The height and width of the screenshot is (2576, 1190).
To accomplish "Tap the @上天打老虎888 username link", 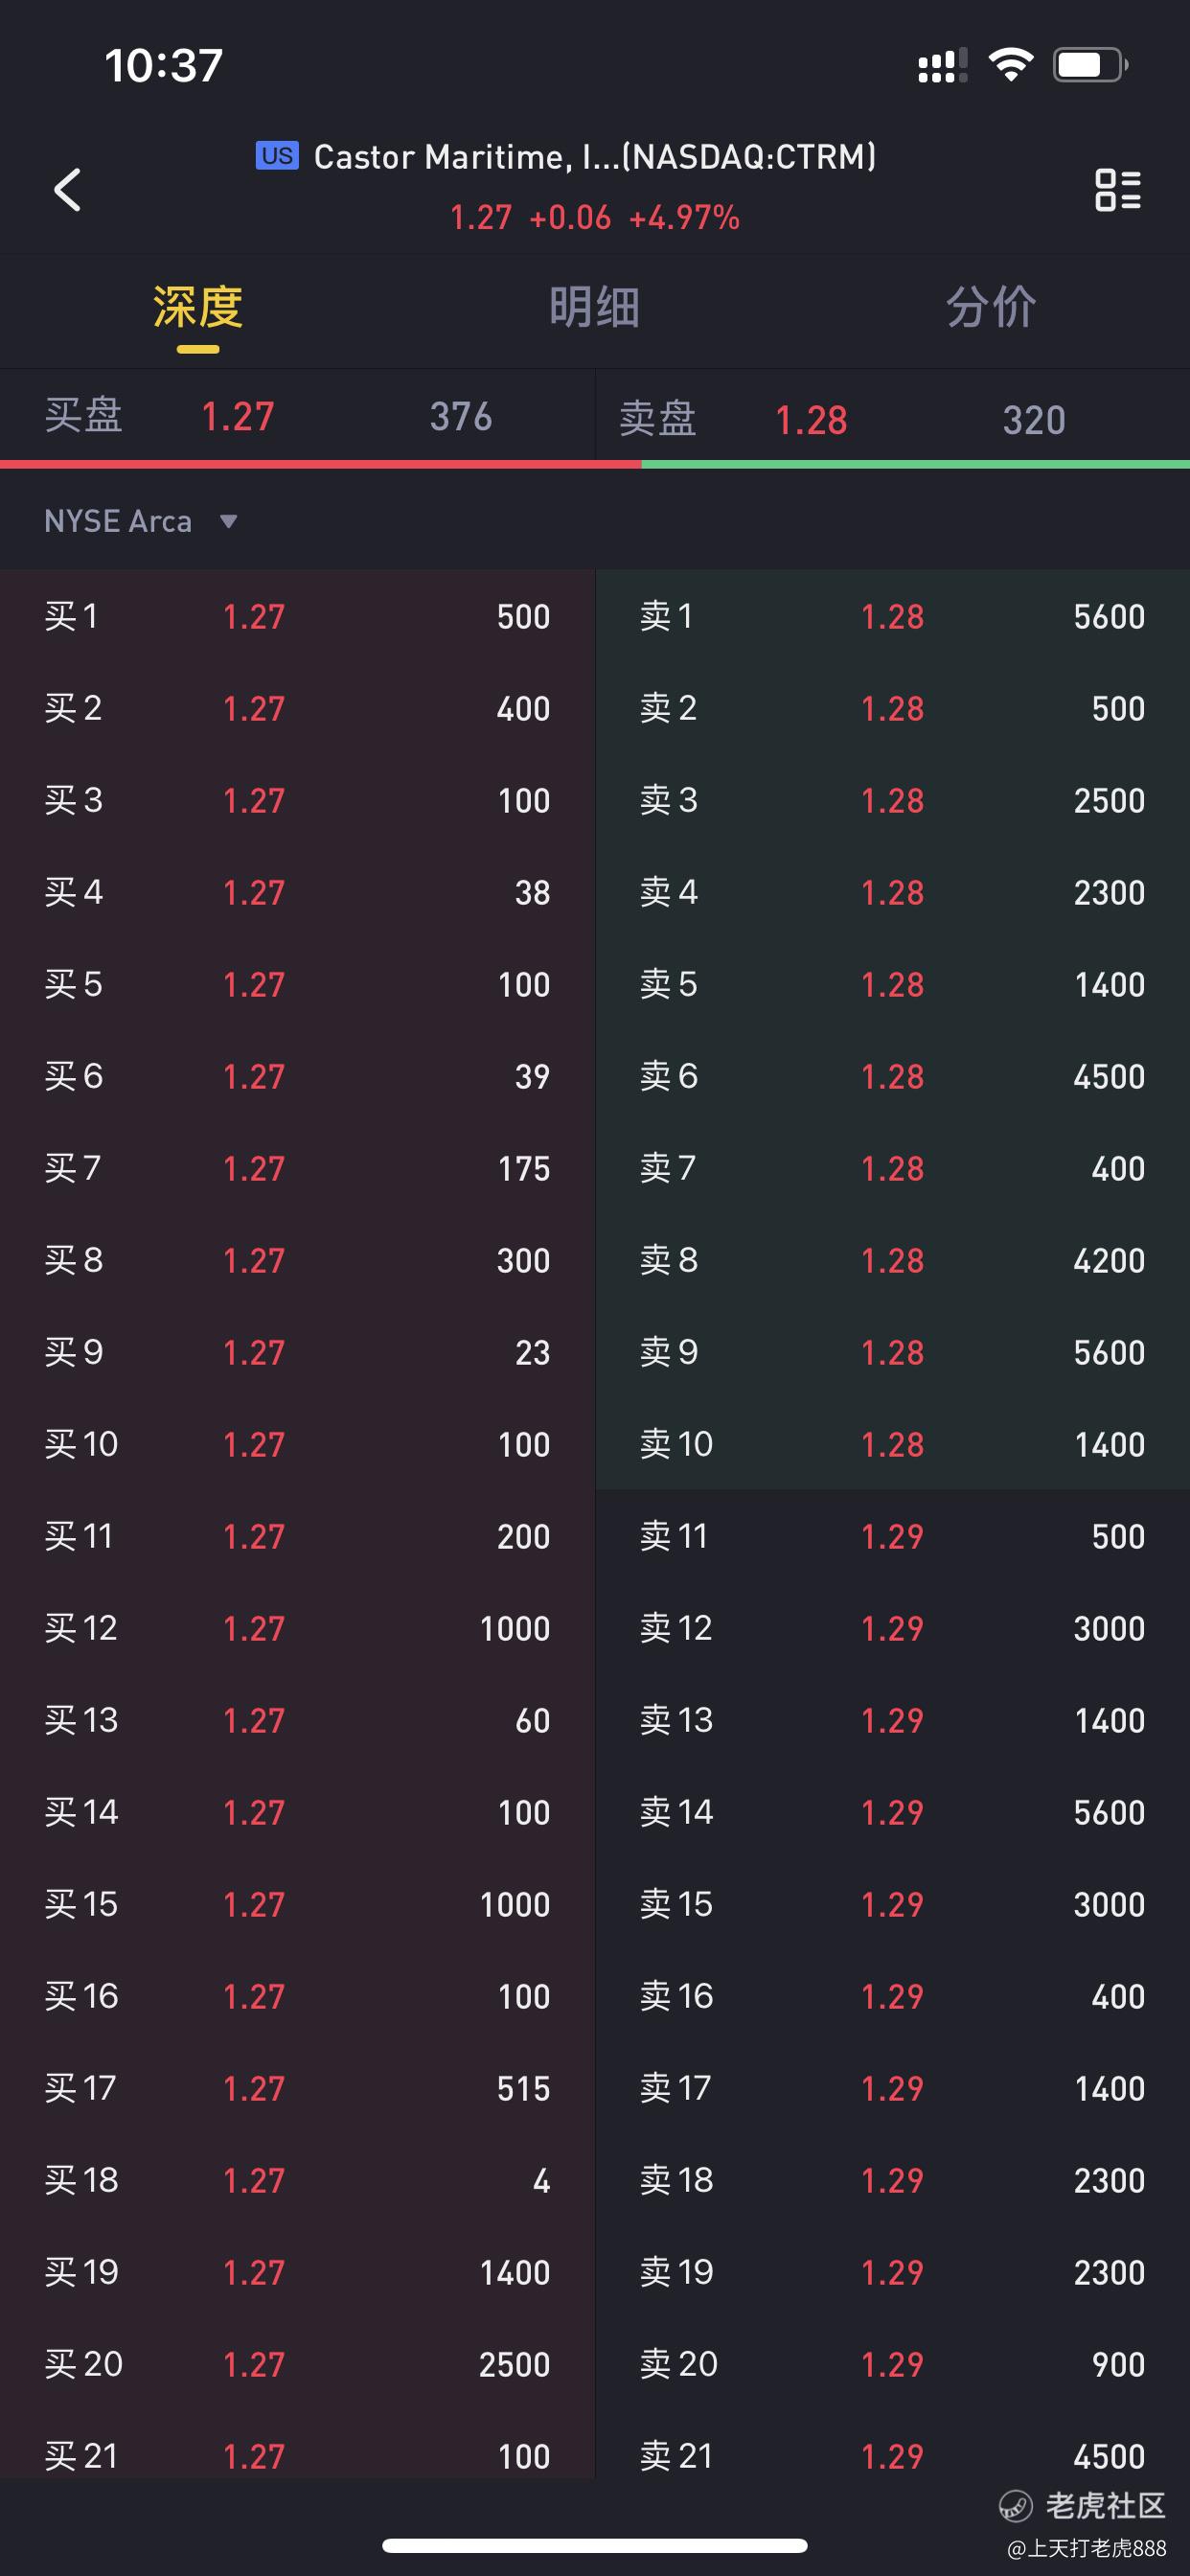I will 1087,2548.
